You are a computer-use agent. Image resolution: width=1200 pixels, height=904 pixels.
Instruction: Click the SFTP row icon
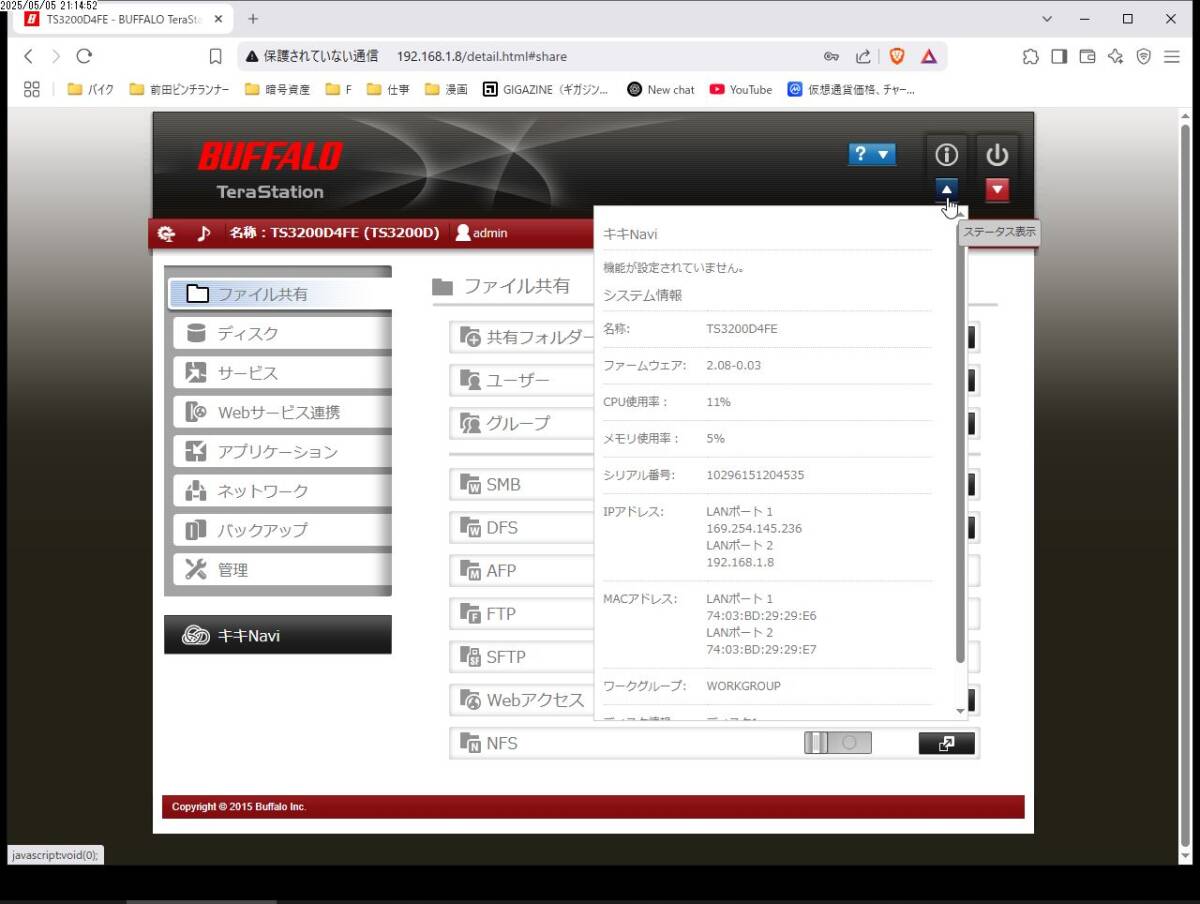coord(470,657)
